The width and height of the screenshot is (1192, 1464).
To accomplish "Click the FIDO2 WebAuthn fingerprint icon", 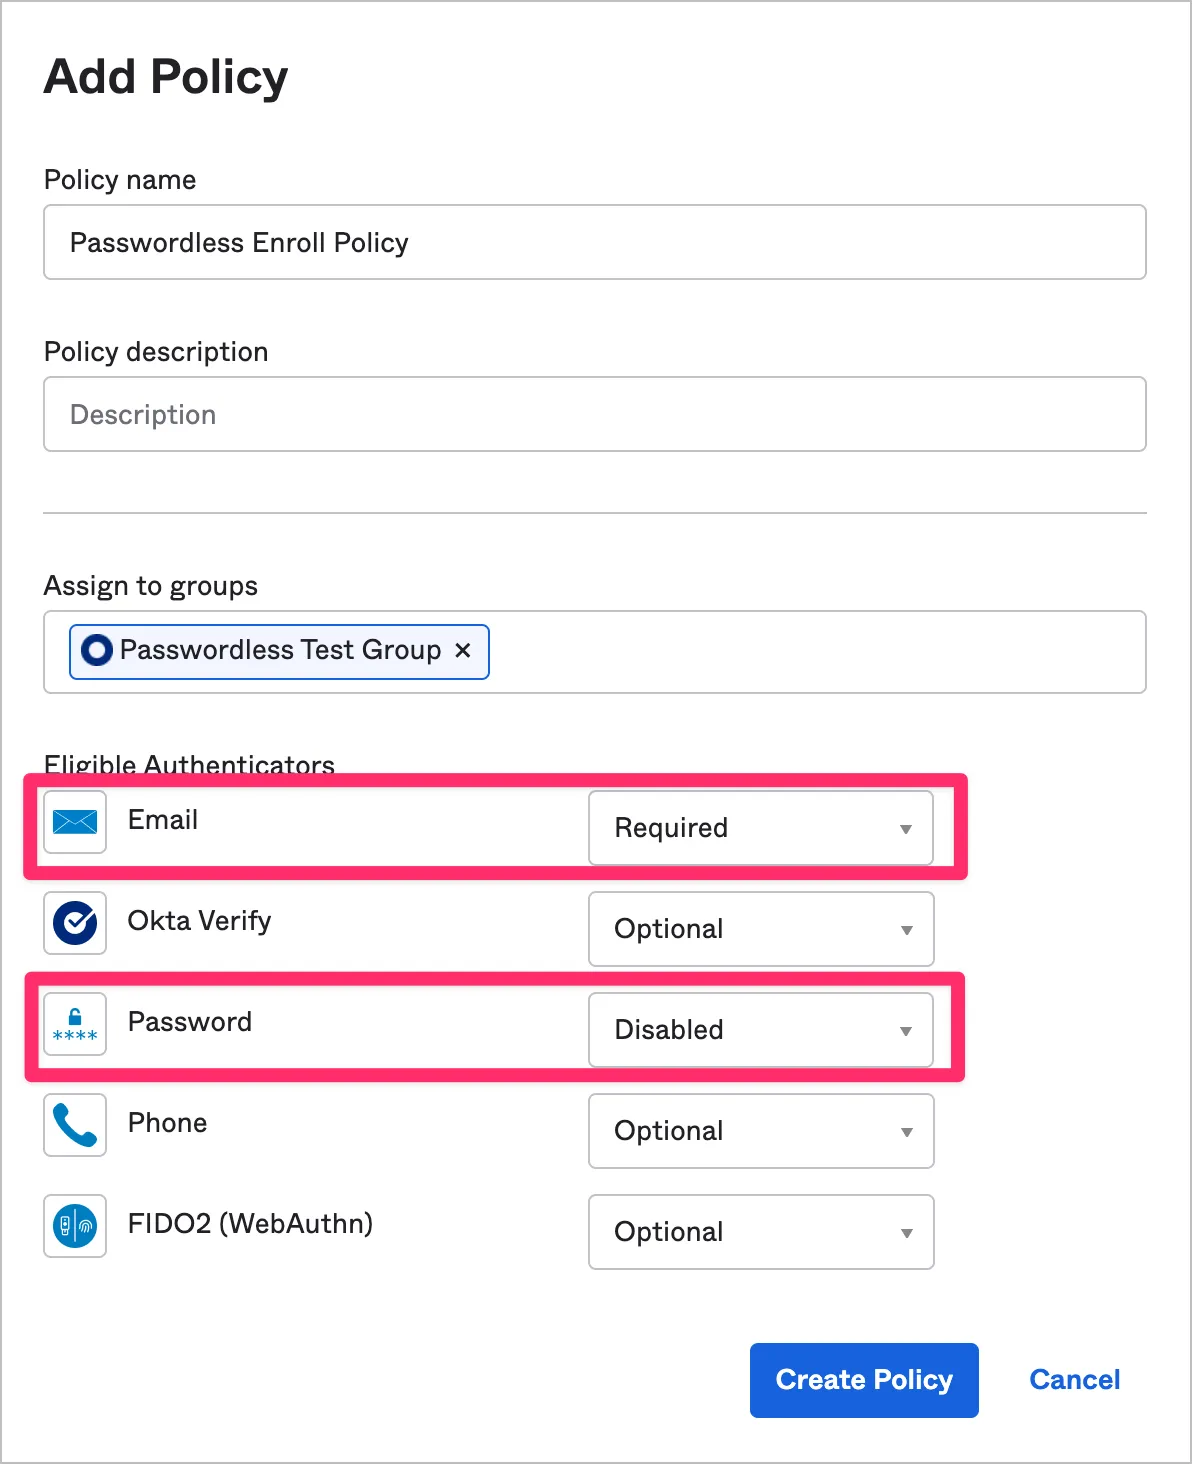I will 75,1226.
